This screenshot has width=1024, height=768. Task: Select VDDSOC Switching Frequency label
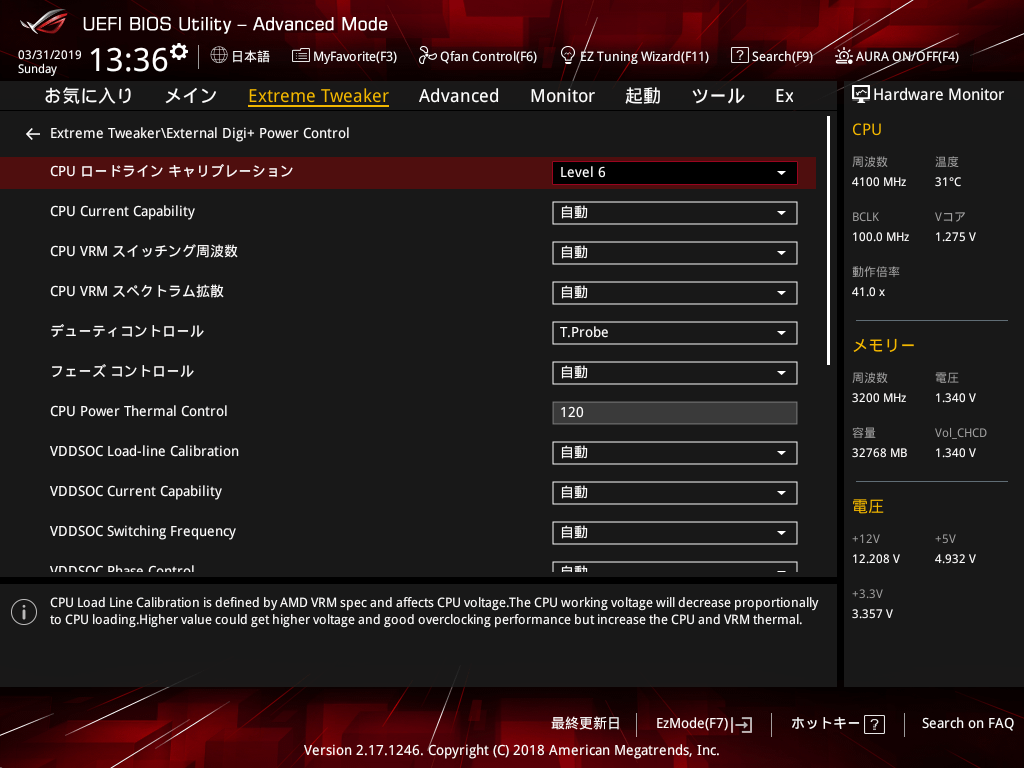point(142,532)
